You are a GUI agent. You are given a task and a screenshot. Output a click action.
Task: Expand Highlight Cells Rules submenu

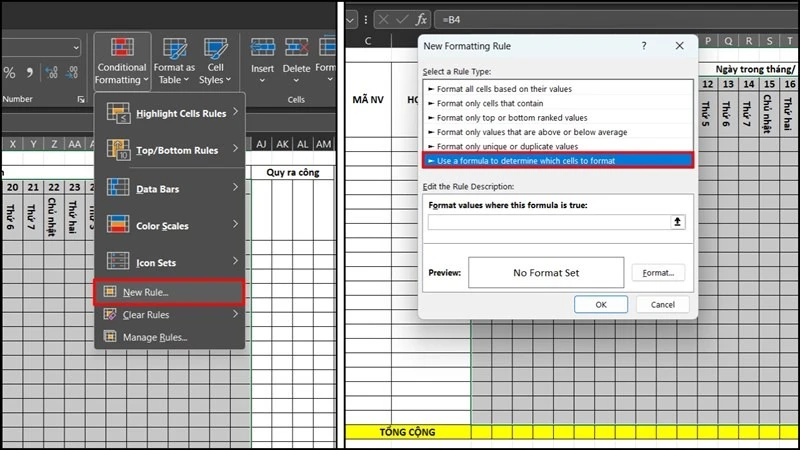pyautogui.click(x=171, y=113)
